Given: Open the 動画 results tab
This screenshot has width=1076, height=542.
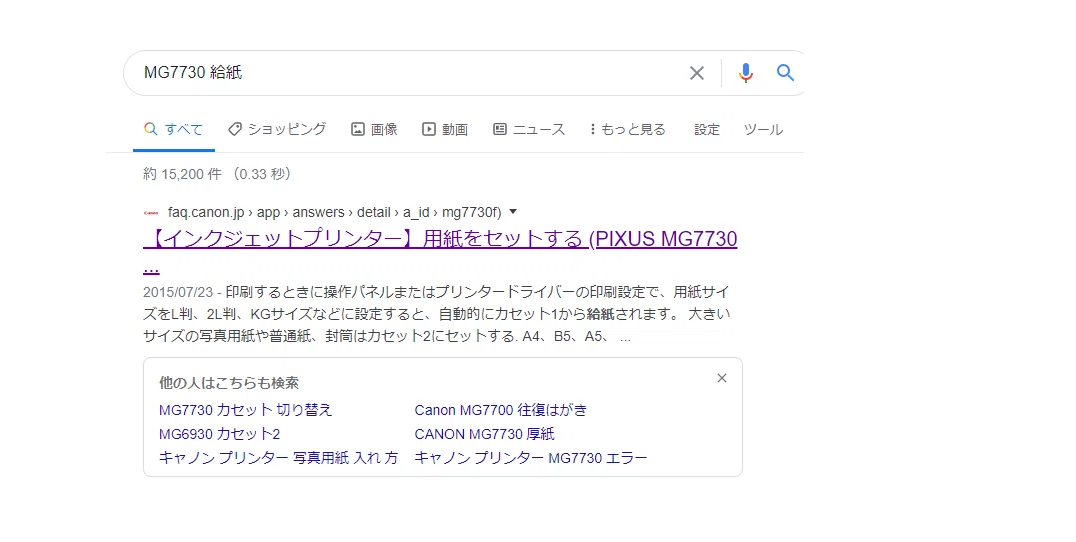Looking at the screenshot, I should (445, 129).
